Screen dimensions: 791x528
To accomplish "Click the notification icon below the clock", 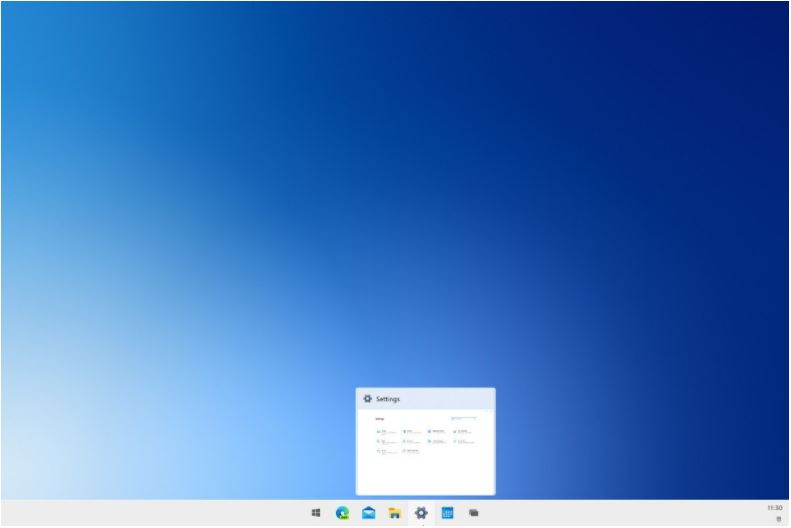I will pos(778,519).
